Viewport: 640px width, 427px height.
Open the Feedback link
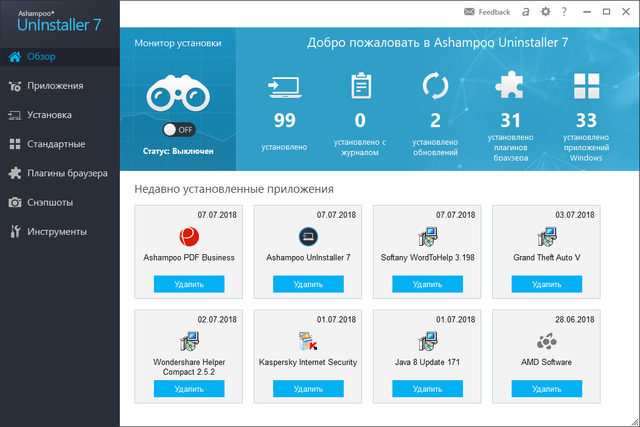pyautogui.click(x=494, y=12)
